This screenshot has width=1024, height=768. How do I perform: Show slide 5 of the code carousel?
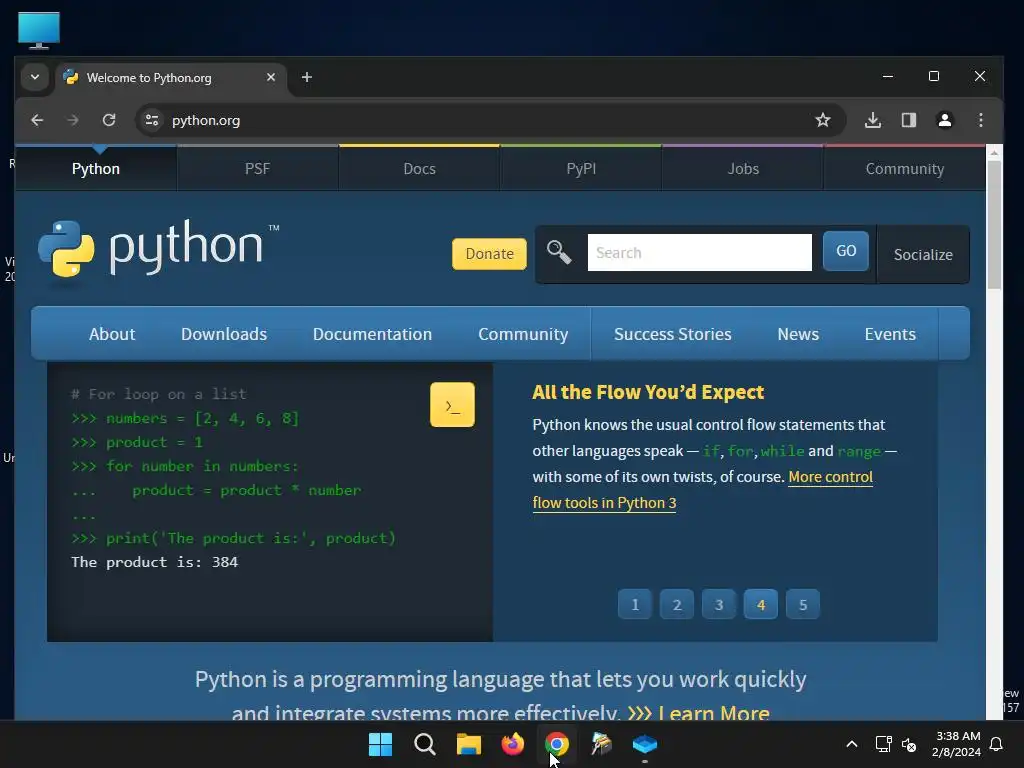803,605
